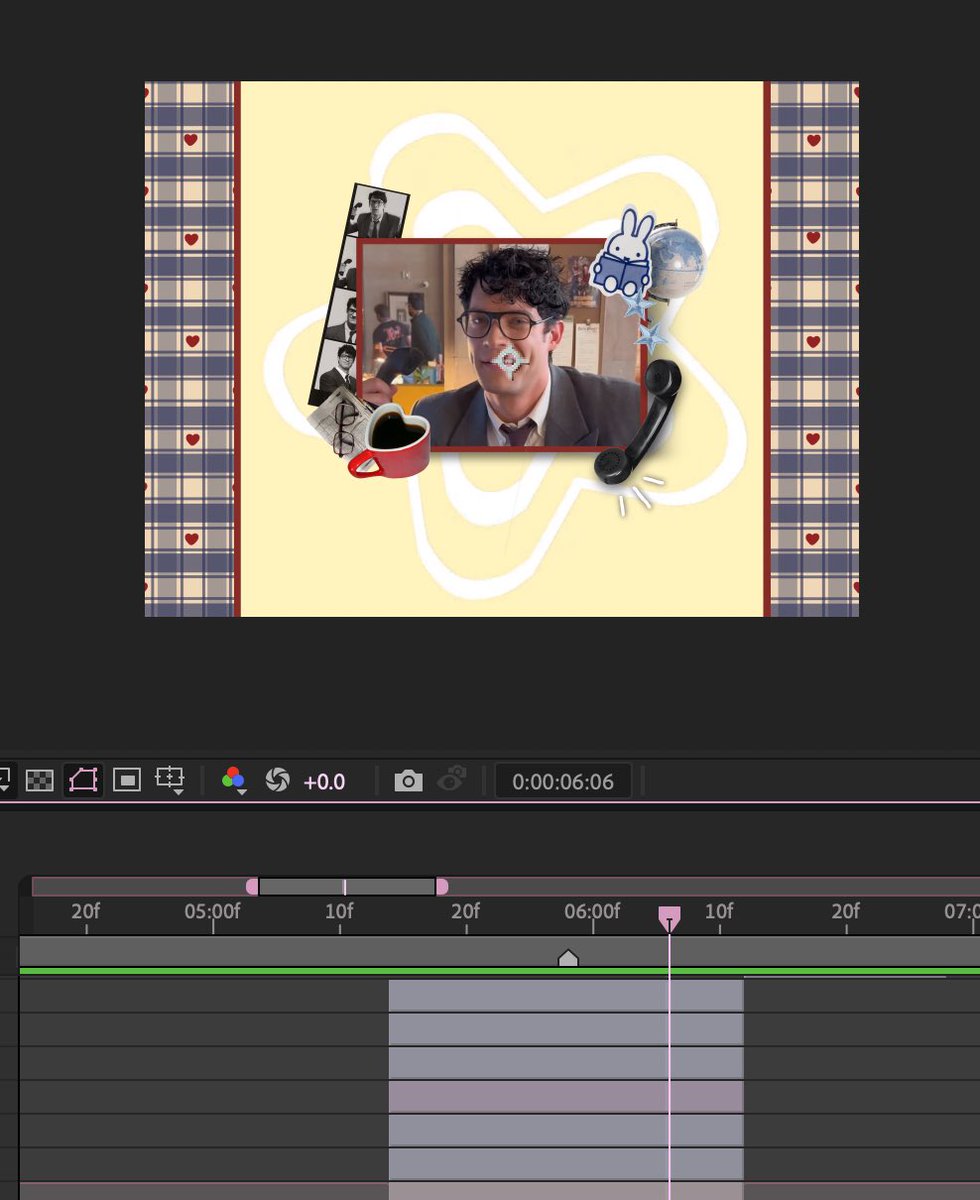Click the time navigator bar middle

[x=346, y=886]
